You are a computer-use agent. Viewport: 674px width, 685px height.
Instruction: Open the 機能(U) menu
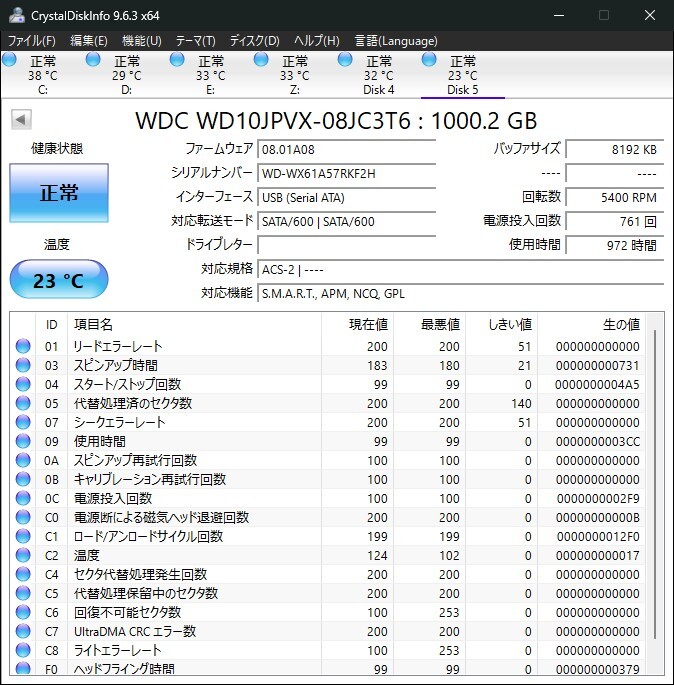tap(142, 41)
